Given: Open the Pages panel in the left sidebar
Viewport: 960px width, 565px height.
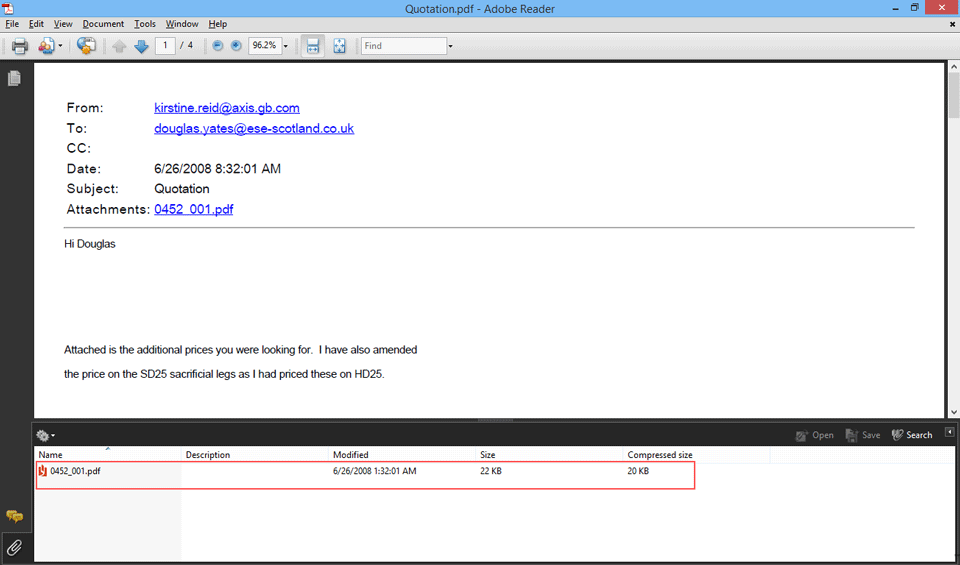Looking at the screenshot, I should click(14, 78).
